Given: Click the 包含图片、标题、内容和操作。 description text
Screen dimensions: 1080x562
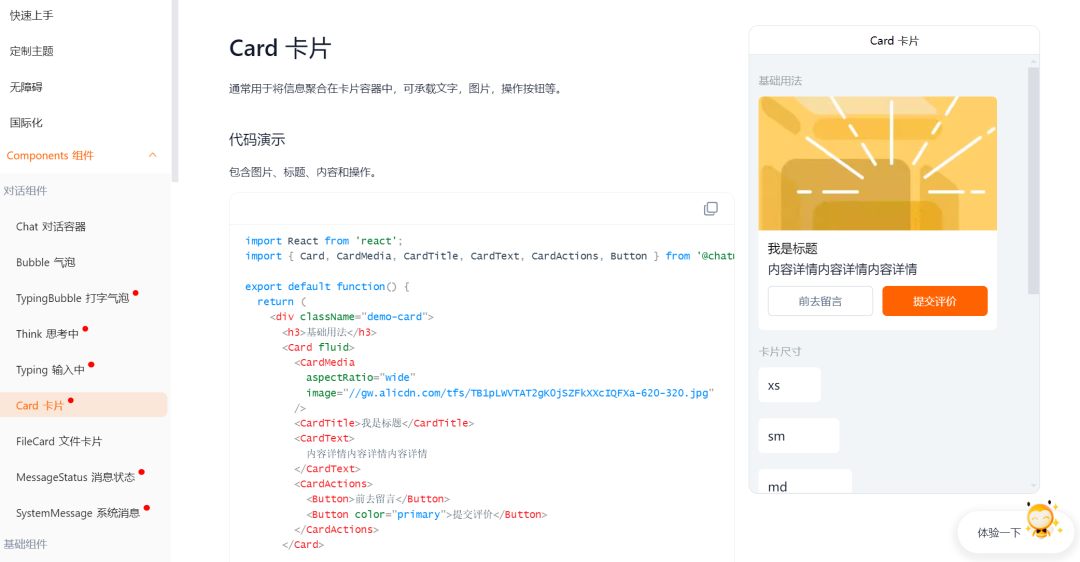Looking at the screenshot, I should (304, 172).
